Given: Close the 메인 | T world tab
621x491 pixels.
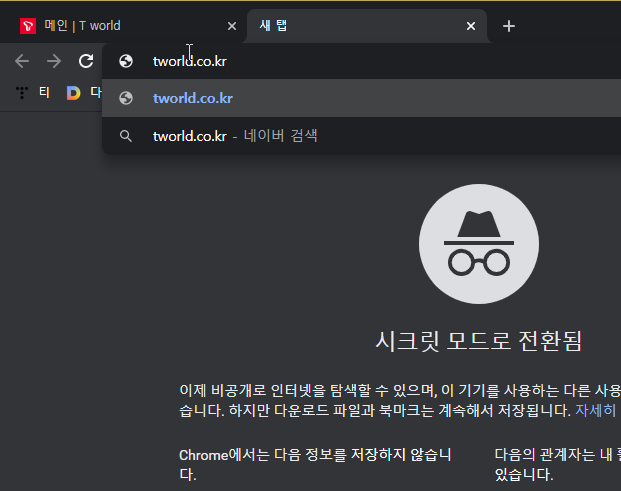Looking at the screenshot, I should [x=232, y=26].
